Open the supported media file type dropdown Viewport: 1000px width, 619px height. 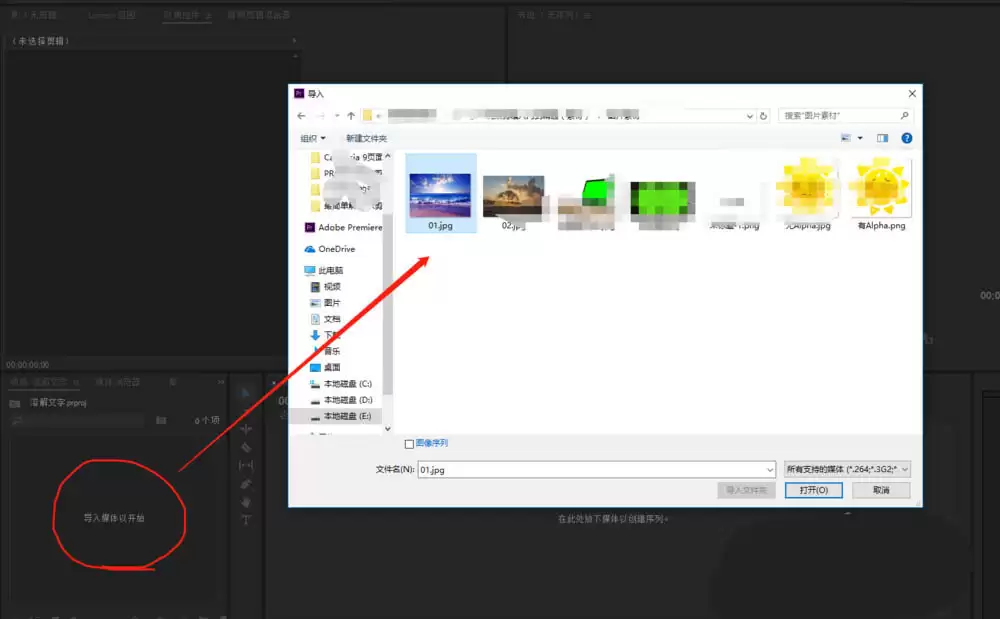tap(847, 470)
